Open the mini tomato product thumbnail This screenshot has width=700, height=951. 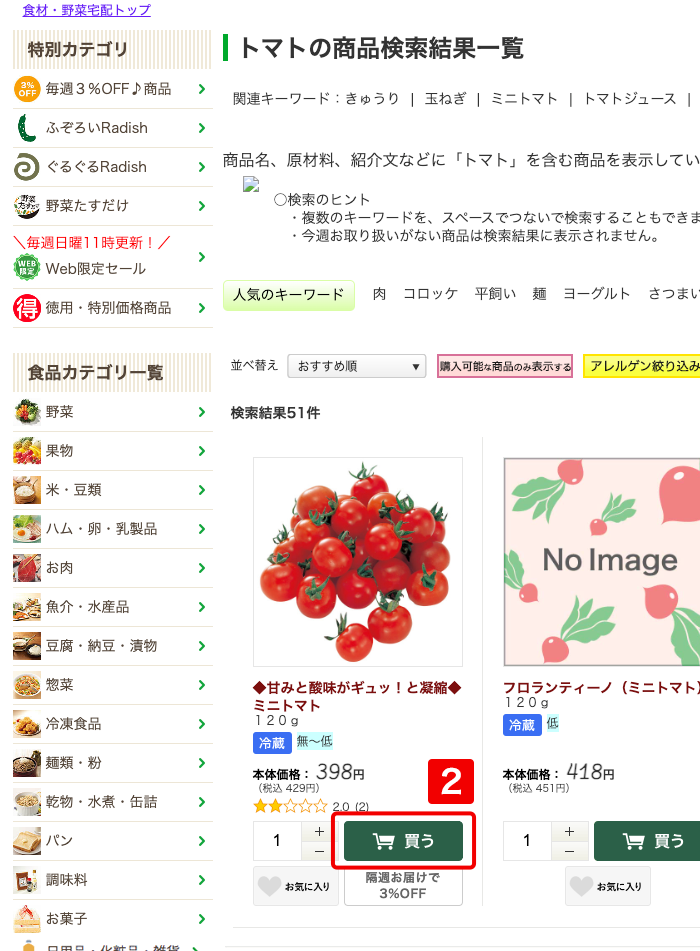(x=358, y=562)
